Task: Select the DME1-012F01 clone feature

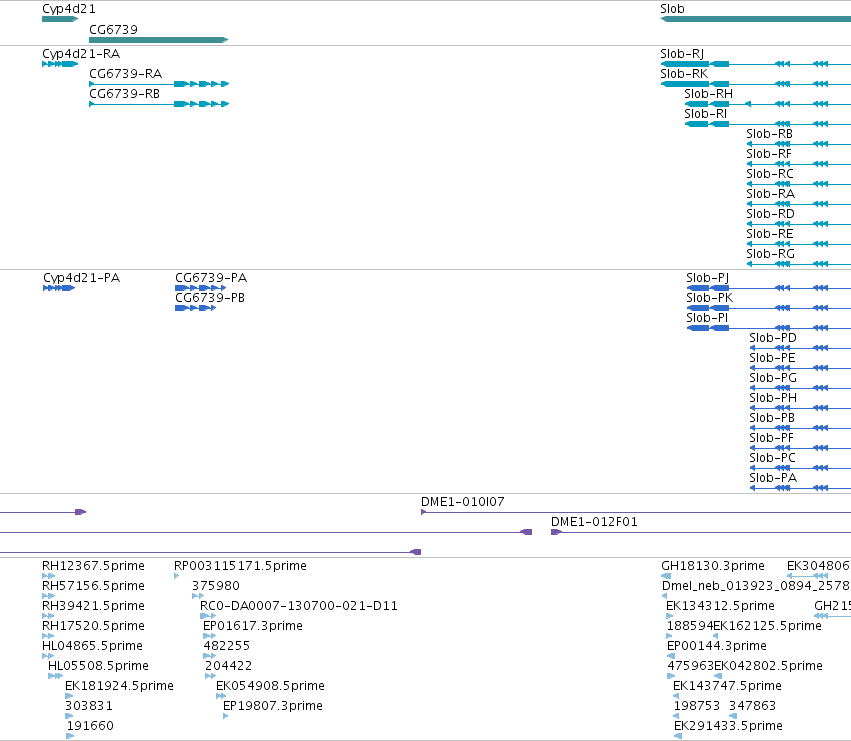Action: 701,532
